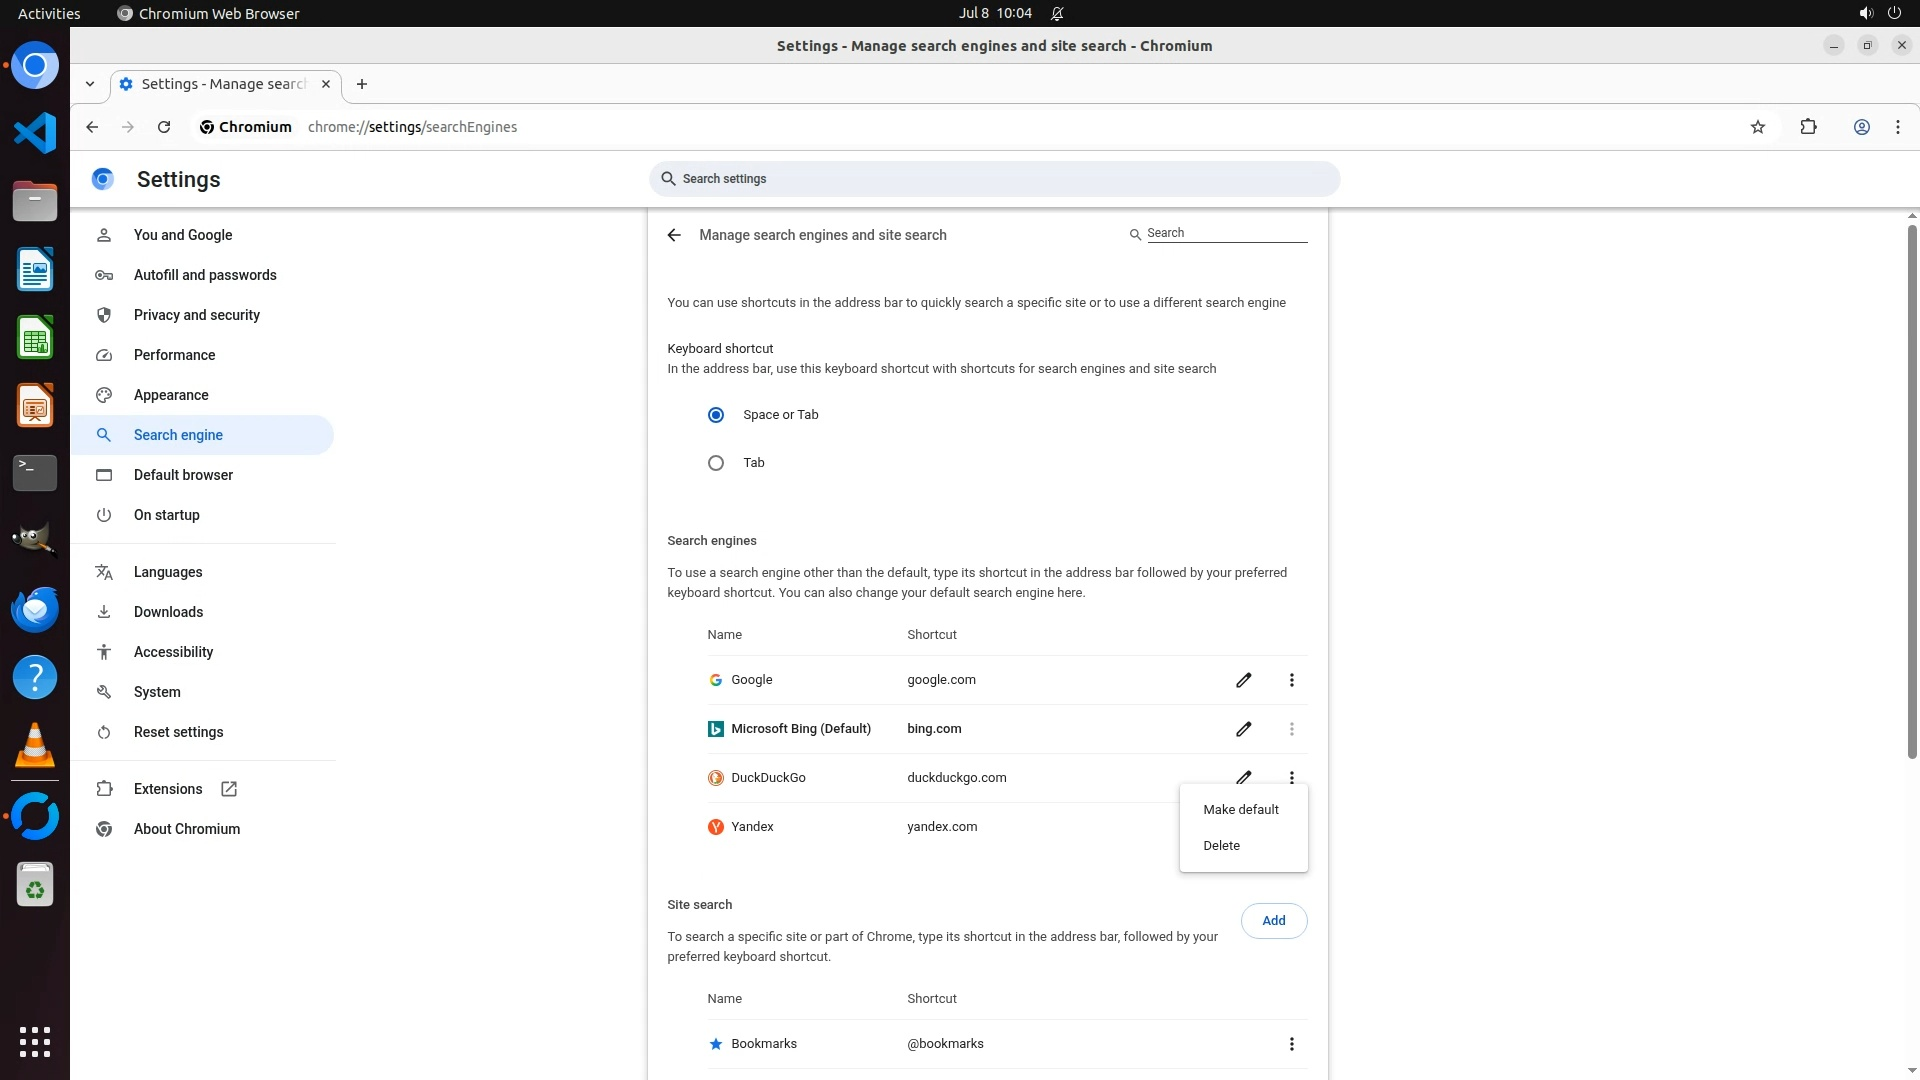This screenshot has width=1920, height=1080.
Task: Edit the Microsoft Bing search engine entry
Action: (1243, 729)
